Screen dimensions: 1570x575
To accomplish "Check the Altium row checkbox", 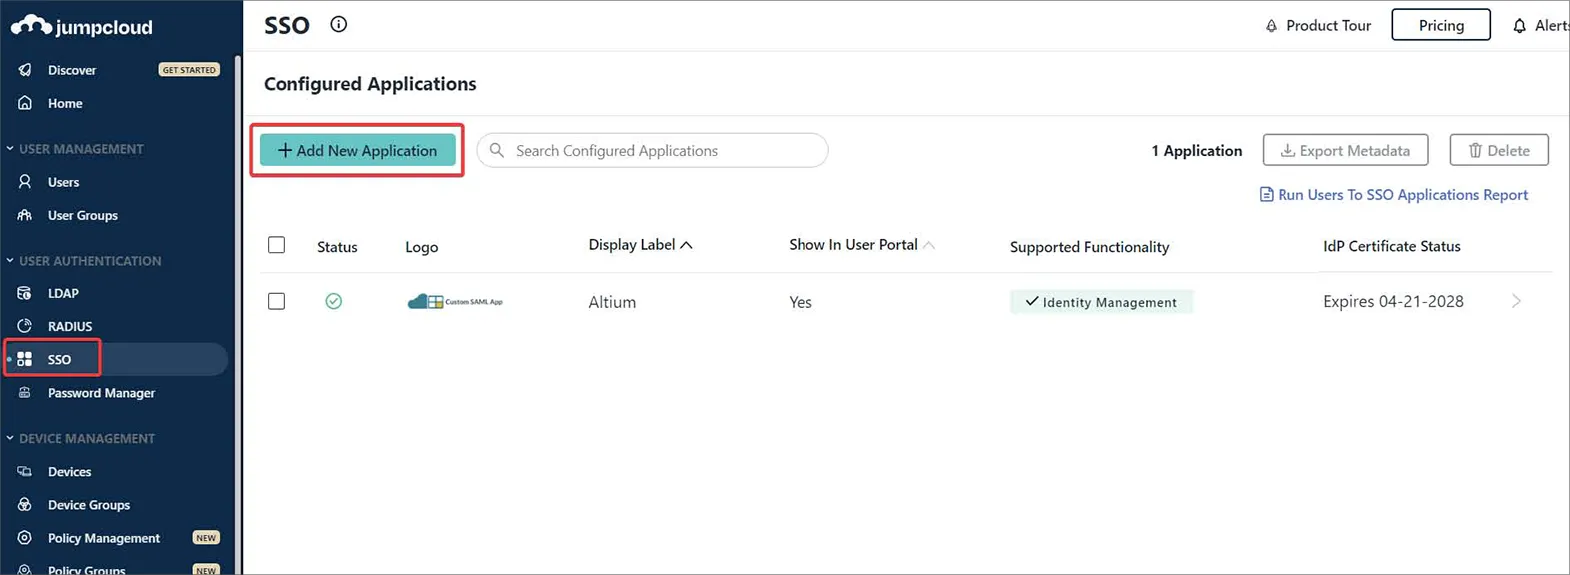I will pyautogui.click(x=277, y=301).
